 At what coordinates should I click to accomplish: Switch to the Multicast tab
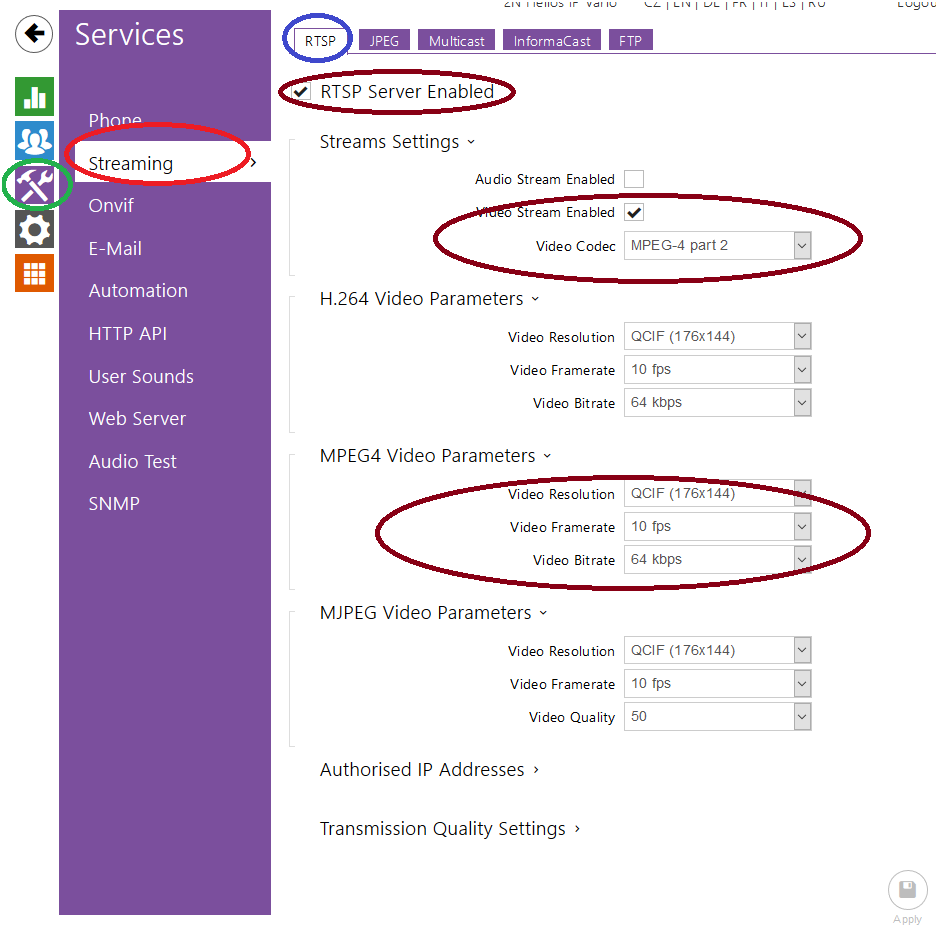coord(456,41)
